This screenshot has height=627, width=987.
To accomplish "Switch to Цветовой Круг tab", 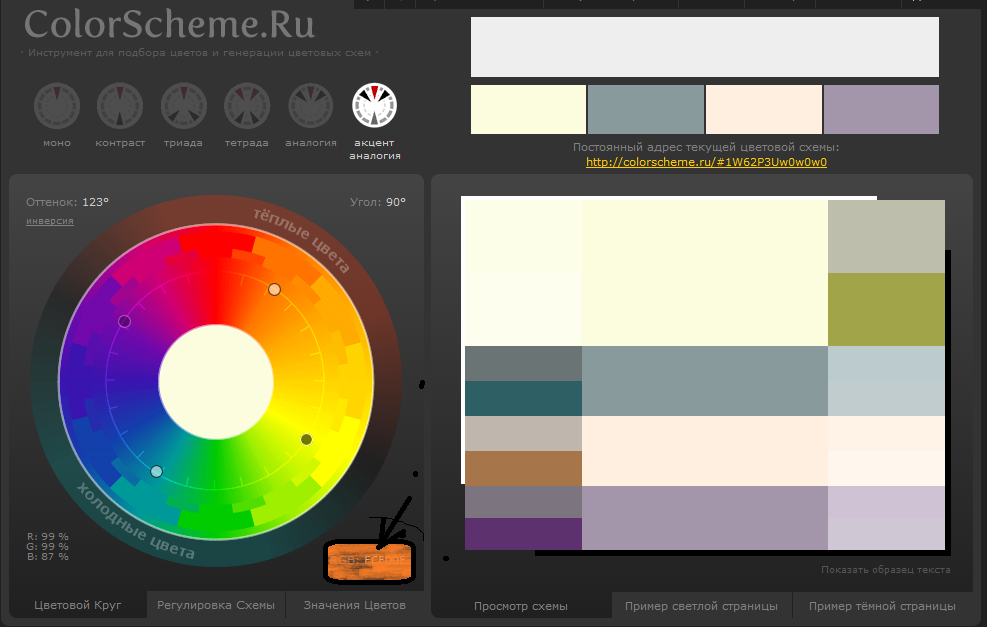I will (77, 605).
